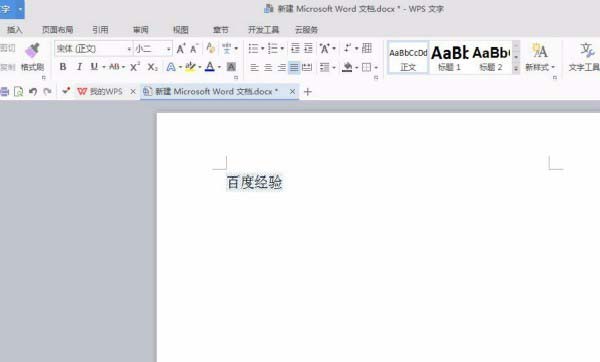Select the 标题 2 style
This screenshot has height=362, width=600.
(x=491, y=58)
